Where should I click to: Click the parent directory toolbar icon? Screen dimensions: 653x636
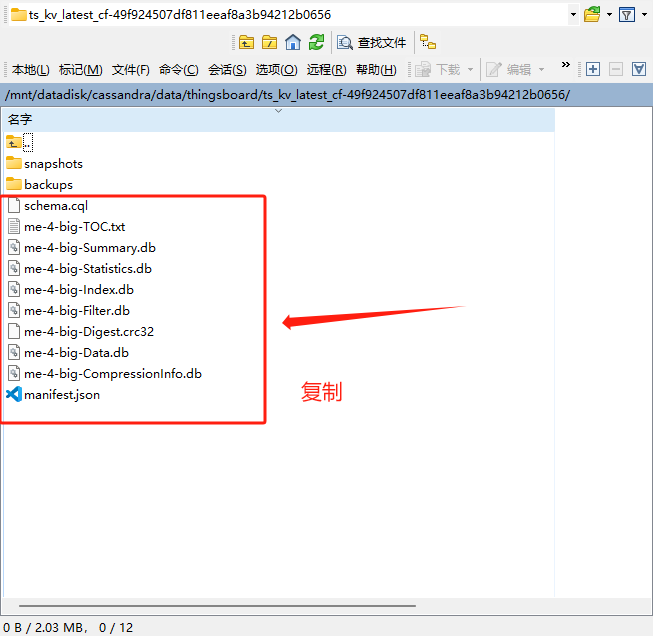click(x=246, y=42)
